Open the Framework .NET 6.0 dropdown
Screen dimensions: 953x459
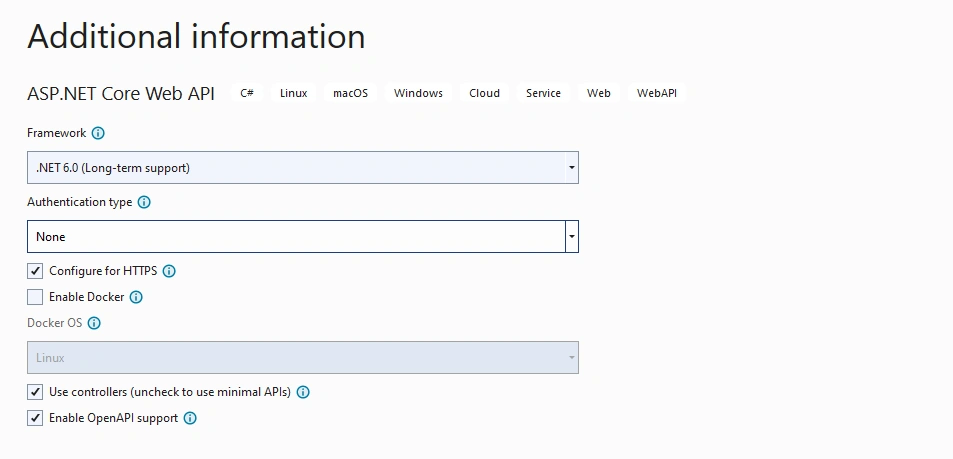303,168
